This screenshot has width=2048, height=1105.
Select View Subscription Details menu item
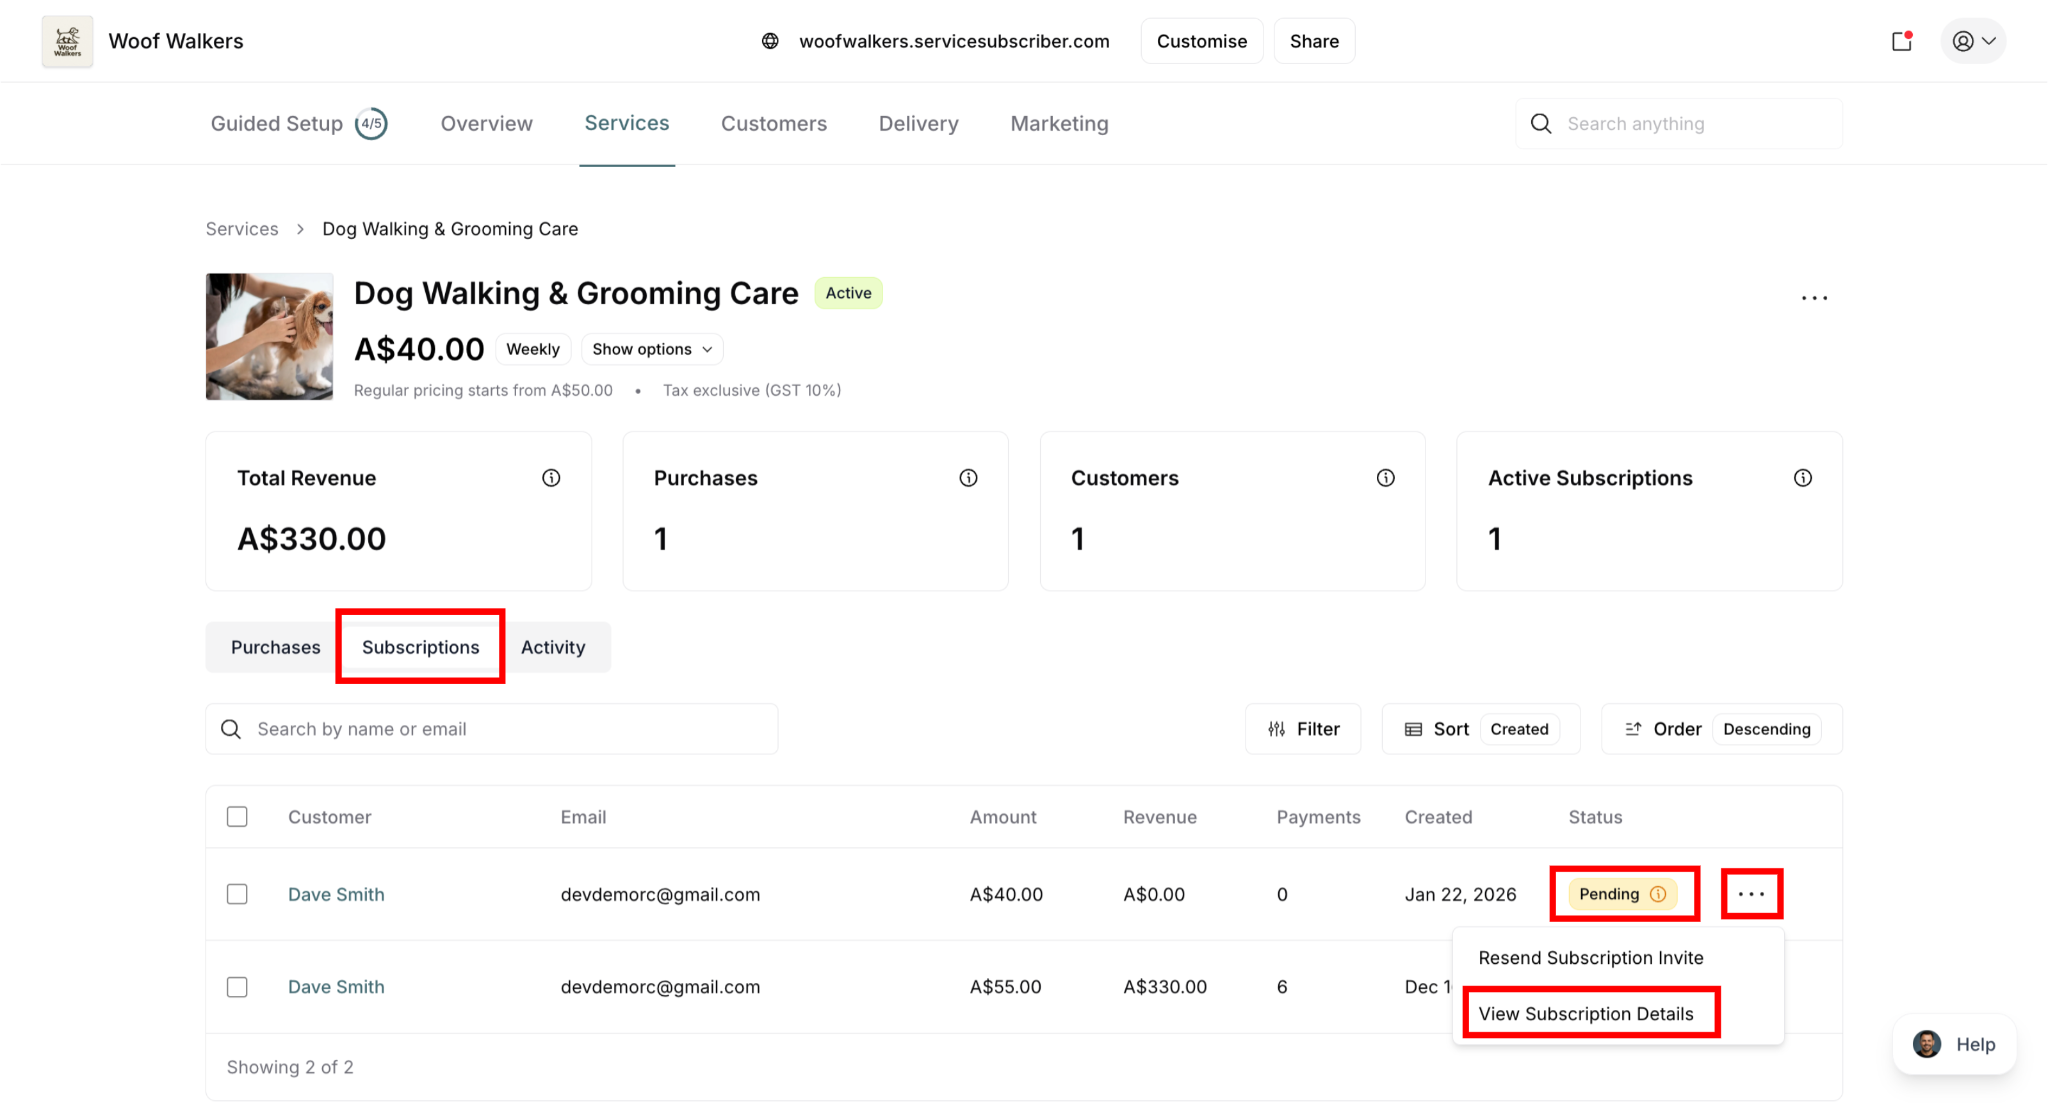coord(1586,1013)
